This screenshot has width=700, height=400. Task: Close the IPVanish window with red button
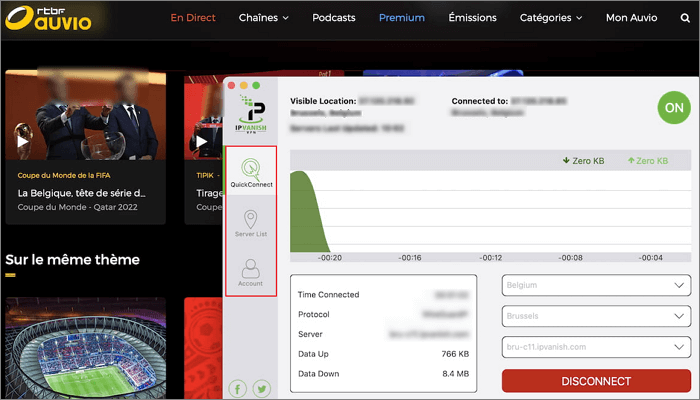(231, 85)
